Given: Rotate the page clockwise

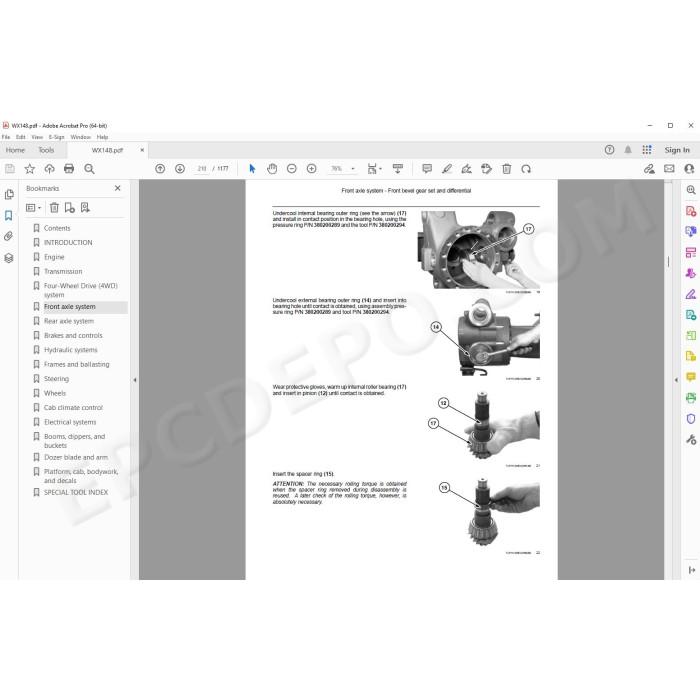Looking at the screenshot, I should (526, 169).
